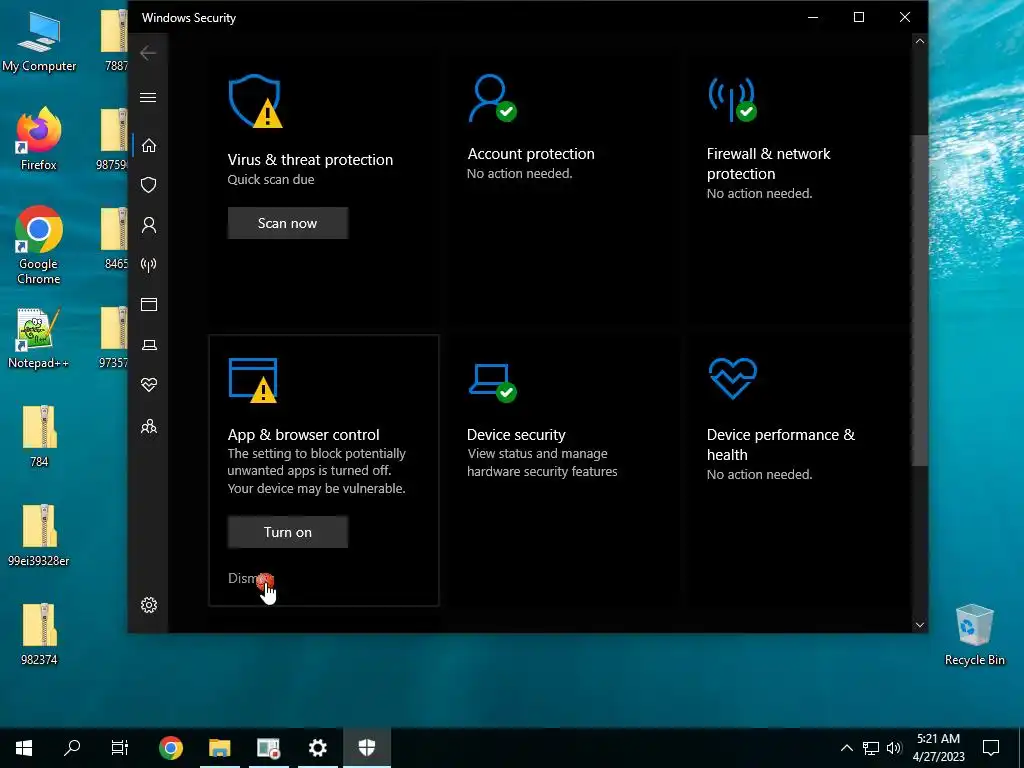Click Windows Security shield on taskbar
Viewport: 1024px width, 768px height.
[366, 748]
